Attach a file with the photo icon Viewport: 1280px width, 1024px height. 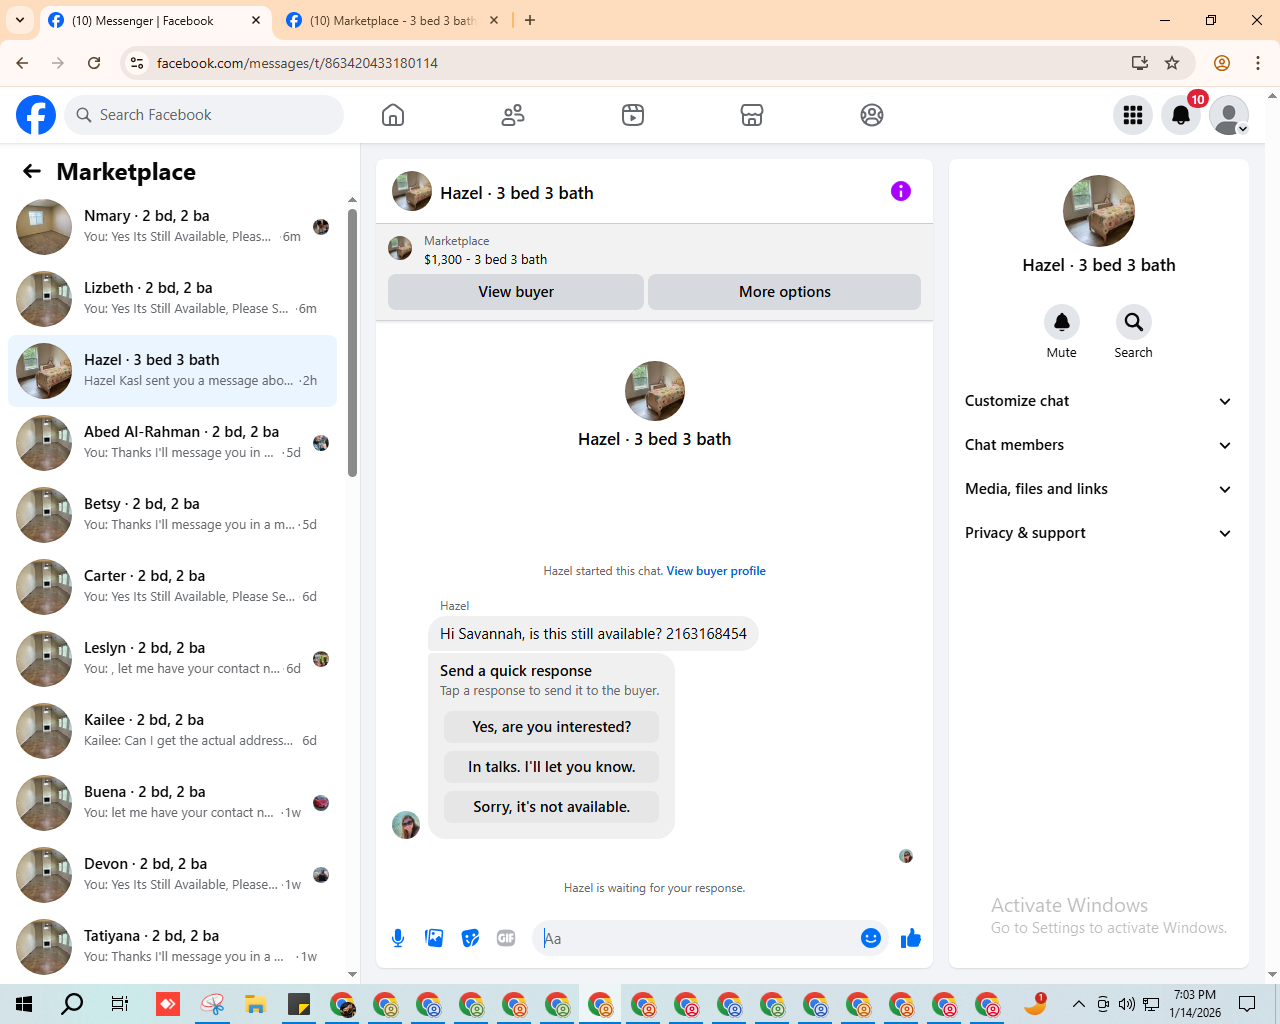(434, 938)
